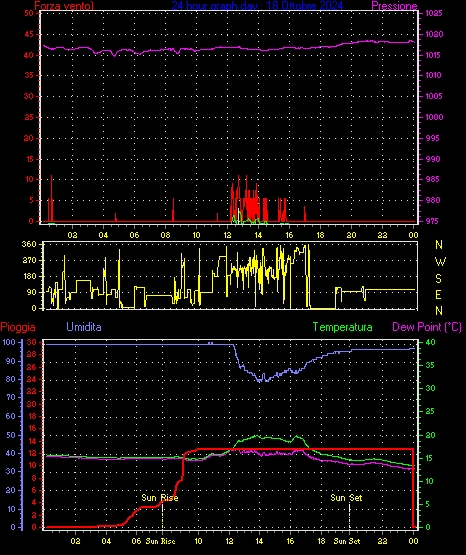Click the Sun Rise marker inside the chart

click(x=160, y=498)
